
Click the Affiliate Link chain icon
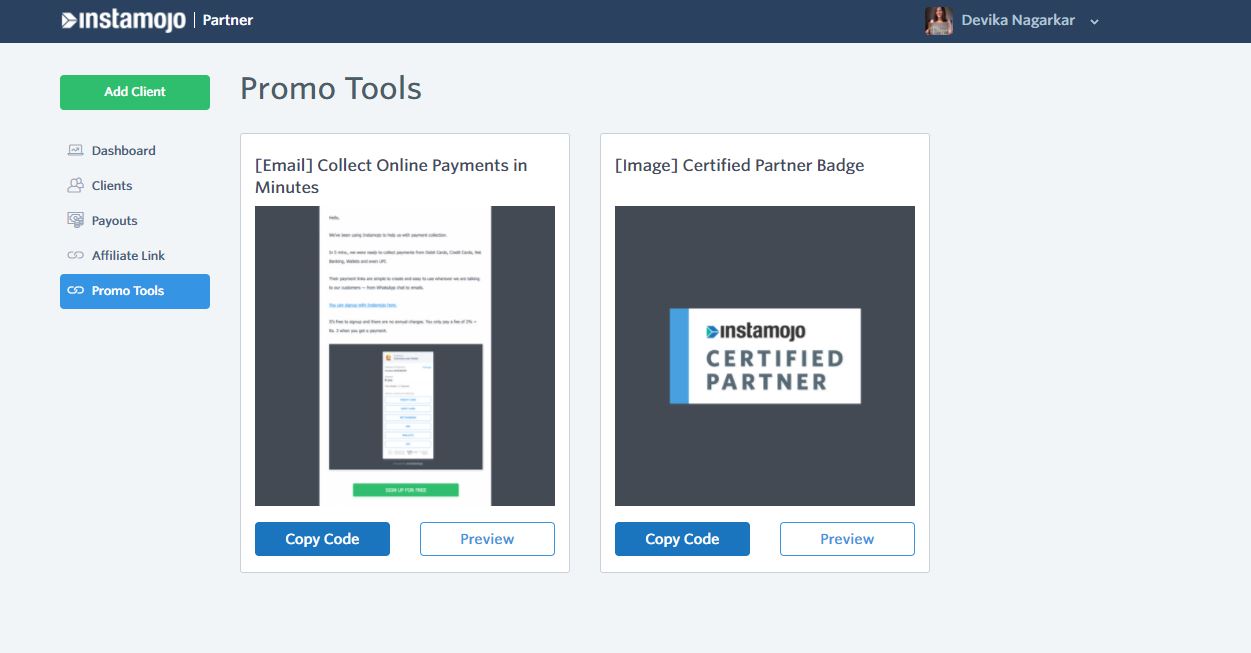pyautogui.click(x=75, y=255)
